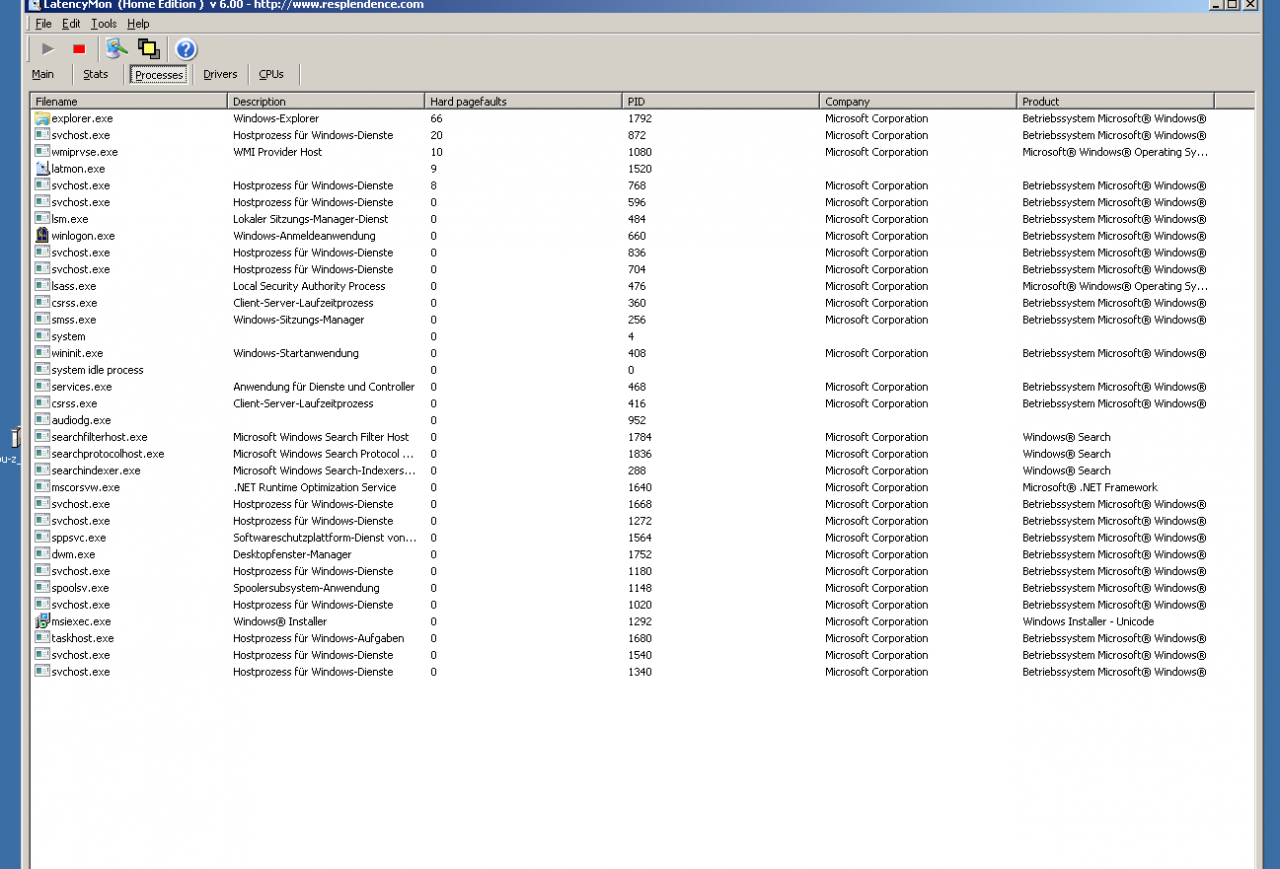Viewport: 1280px width, 869px height.
Task: Select the csrss.exe row with PID 416
Action: (x=642, y=403)
